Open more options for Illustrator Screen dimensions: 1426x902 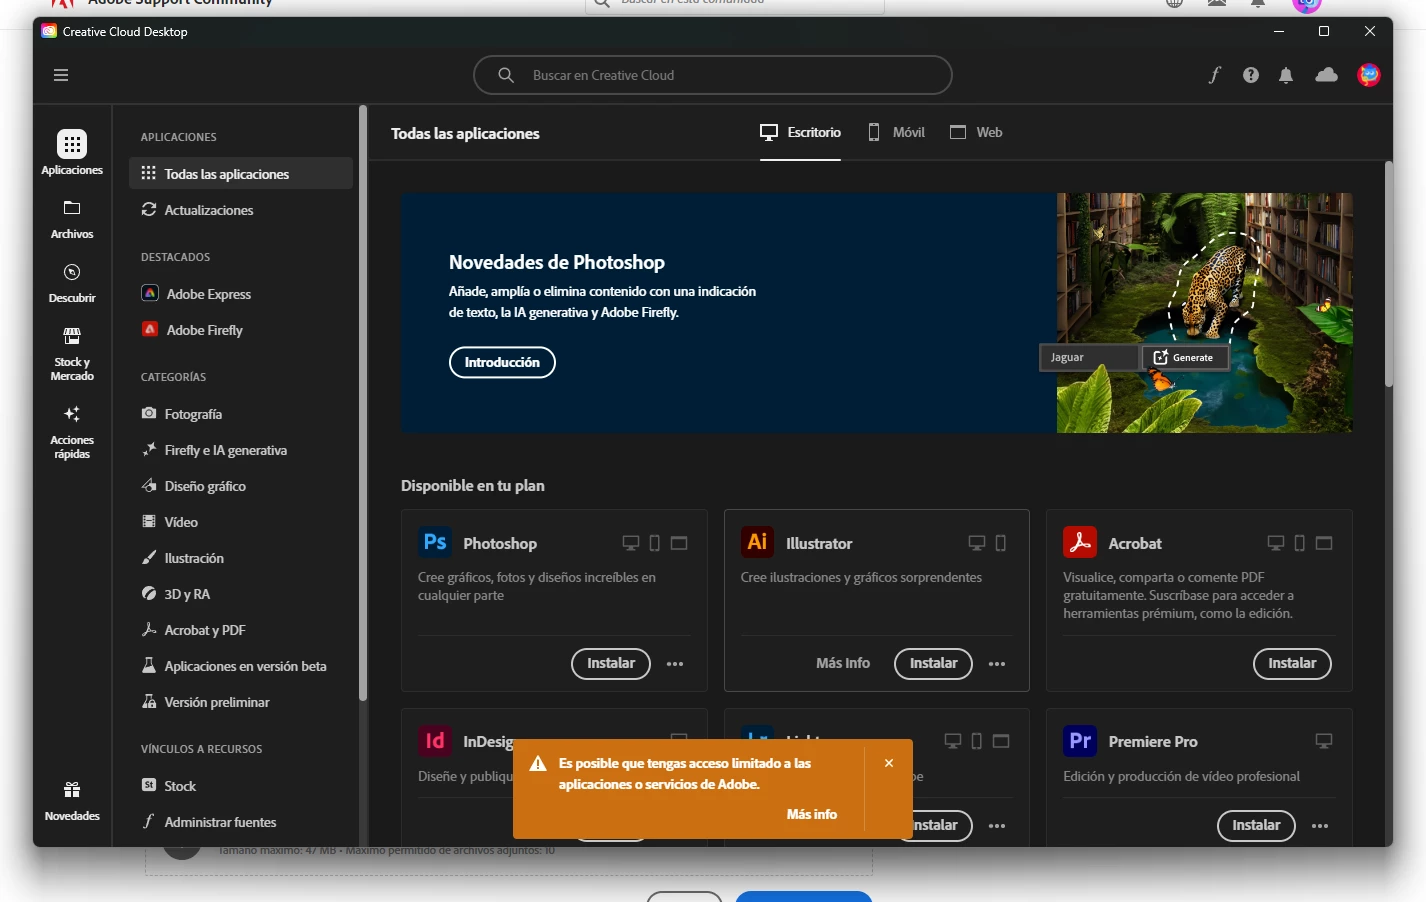click(997, 664)
